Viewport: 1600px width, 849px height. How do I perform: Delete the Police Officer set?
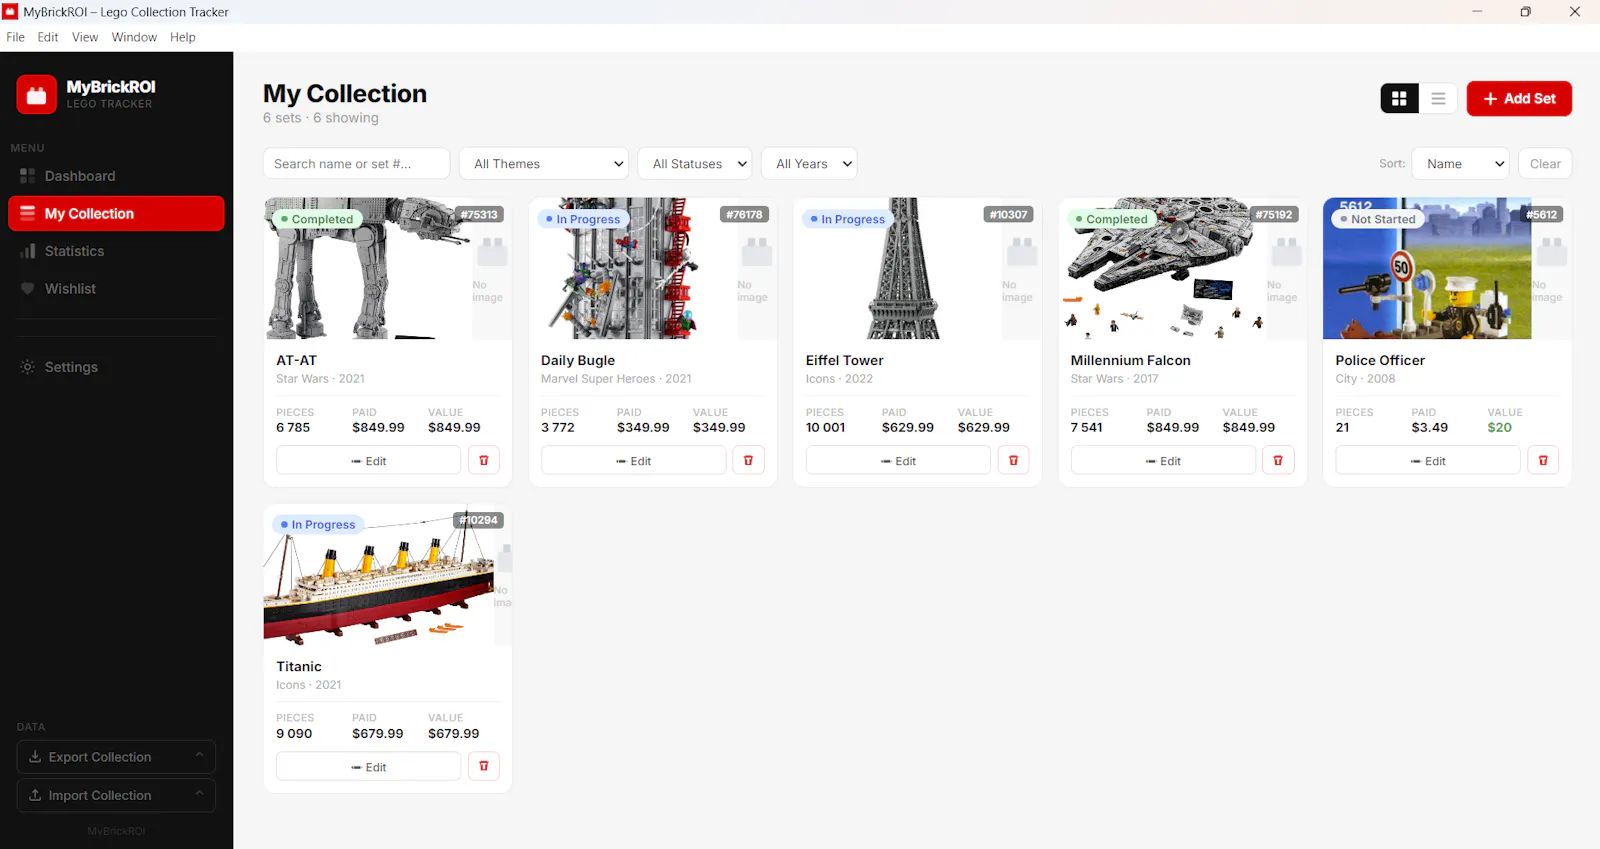1543,460
